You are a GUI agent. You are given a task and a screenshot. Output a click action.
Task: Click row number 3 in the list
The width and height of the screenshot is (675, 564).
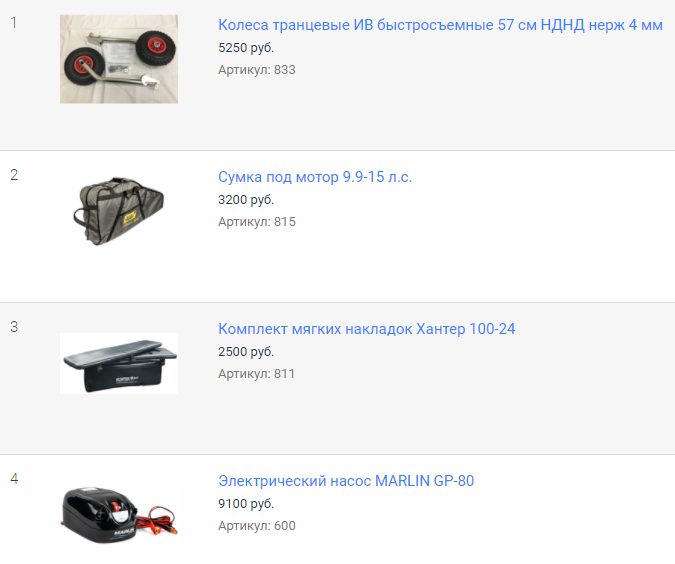point(14,327)
